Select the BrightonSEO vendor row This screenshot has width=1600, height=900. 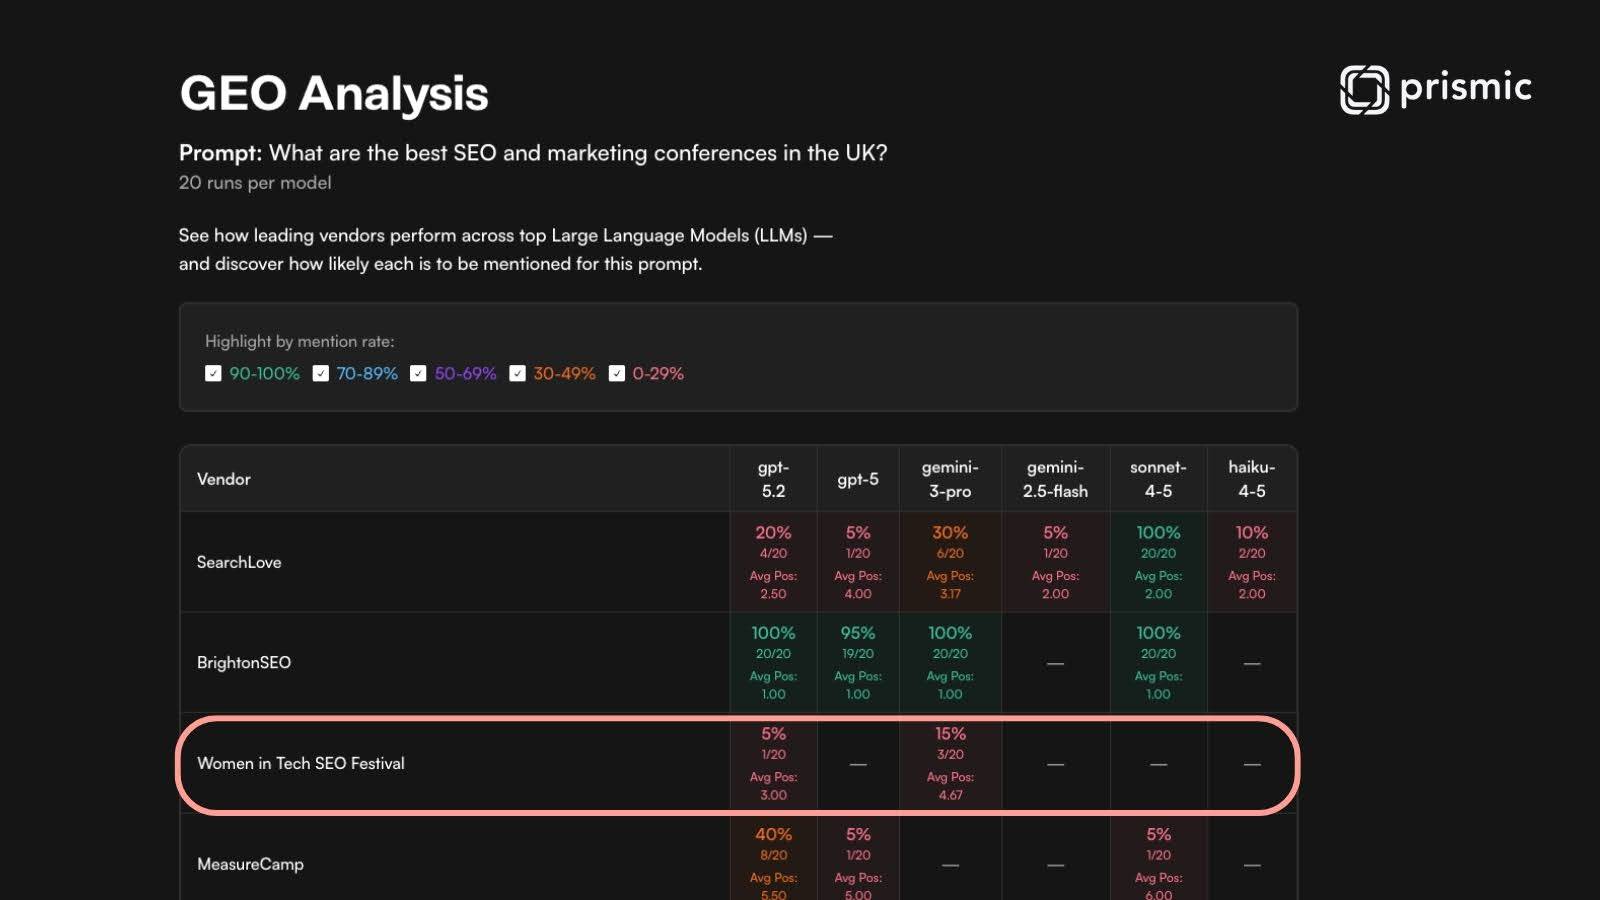pyautogui.click(x=243, y=662)
